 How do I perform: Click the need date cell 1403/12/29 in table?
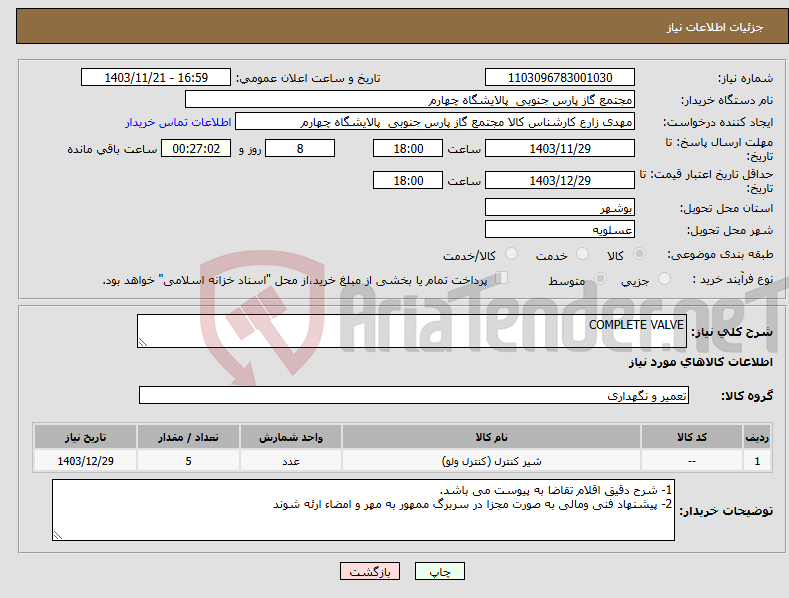pyautogui.click(x=86, y=461)
